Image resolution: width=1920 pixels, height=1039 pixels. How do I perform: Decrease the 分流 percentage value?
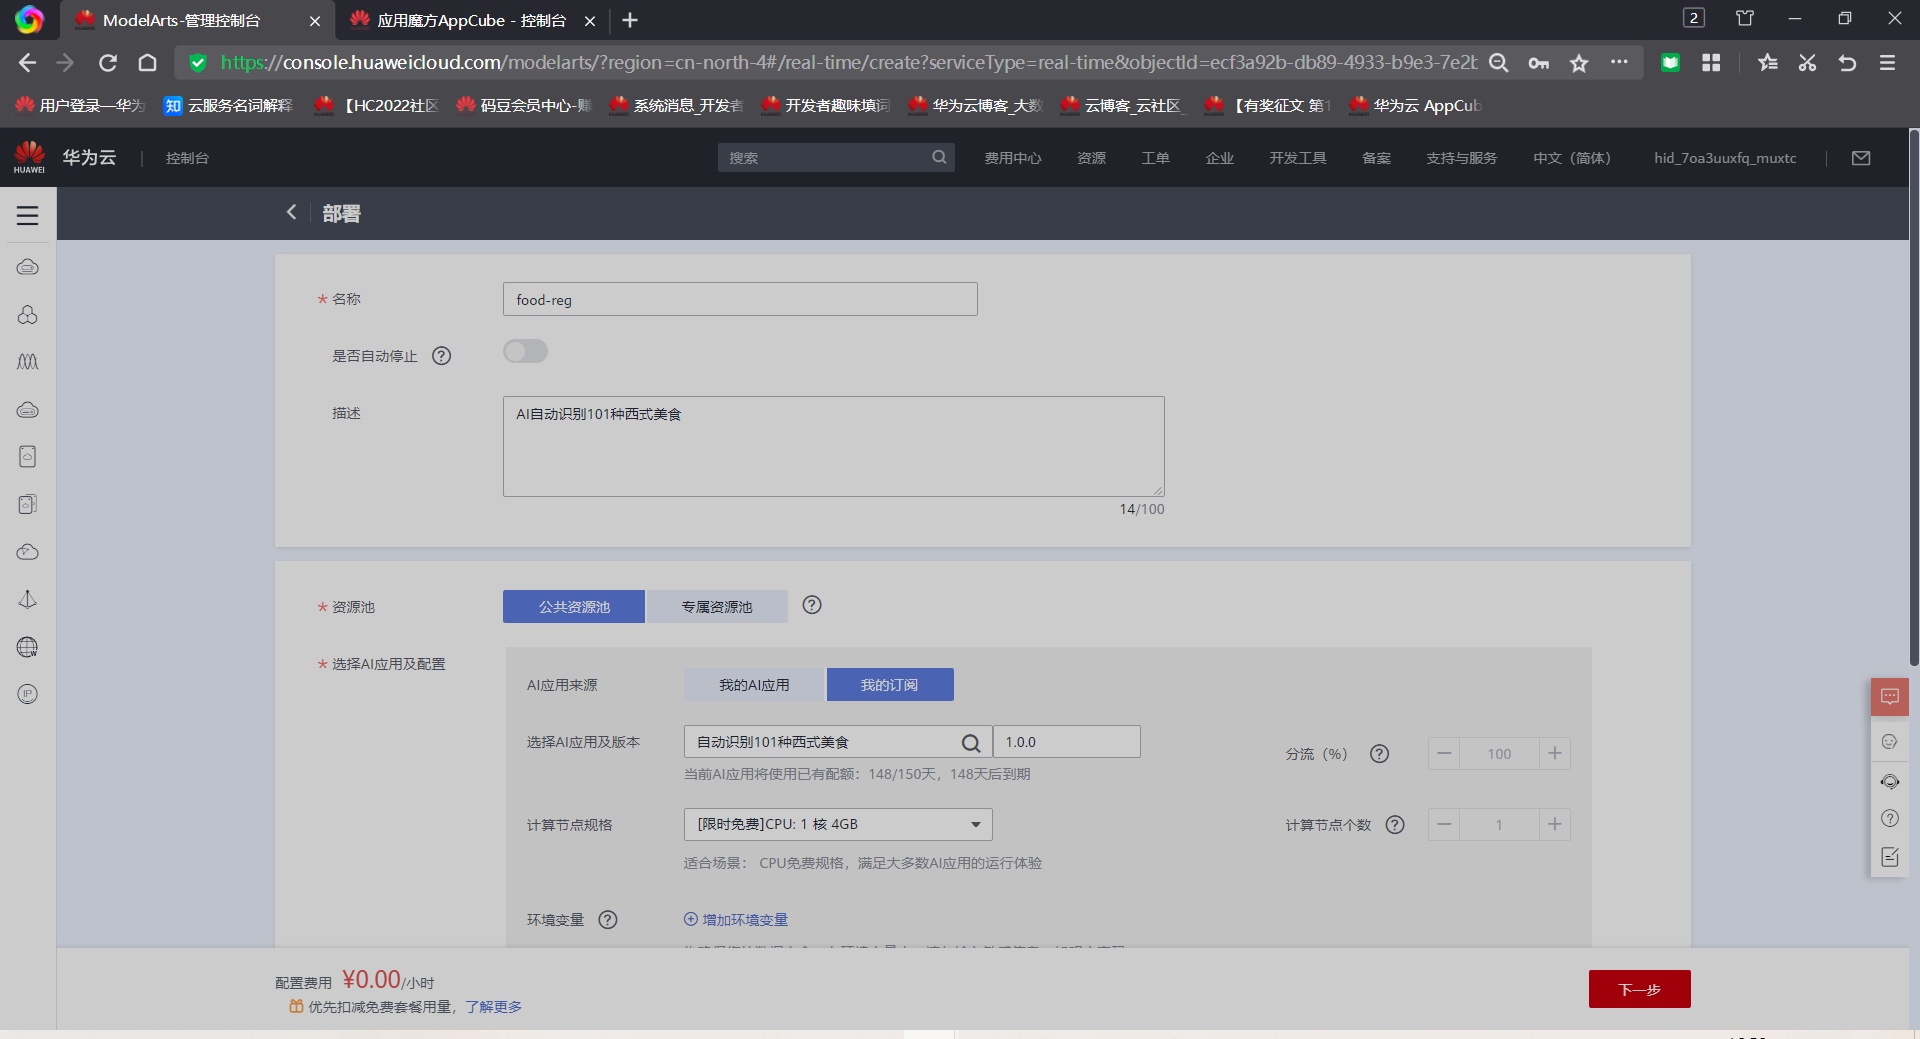point(1444,754)
